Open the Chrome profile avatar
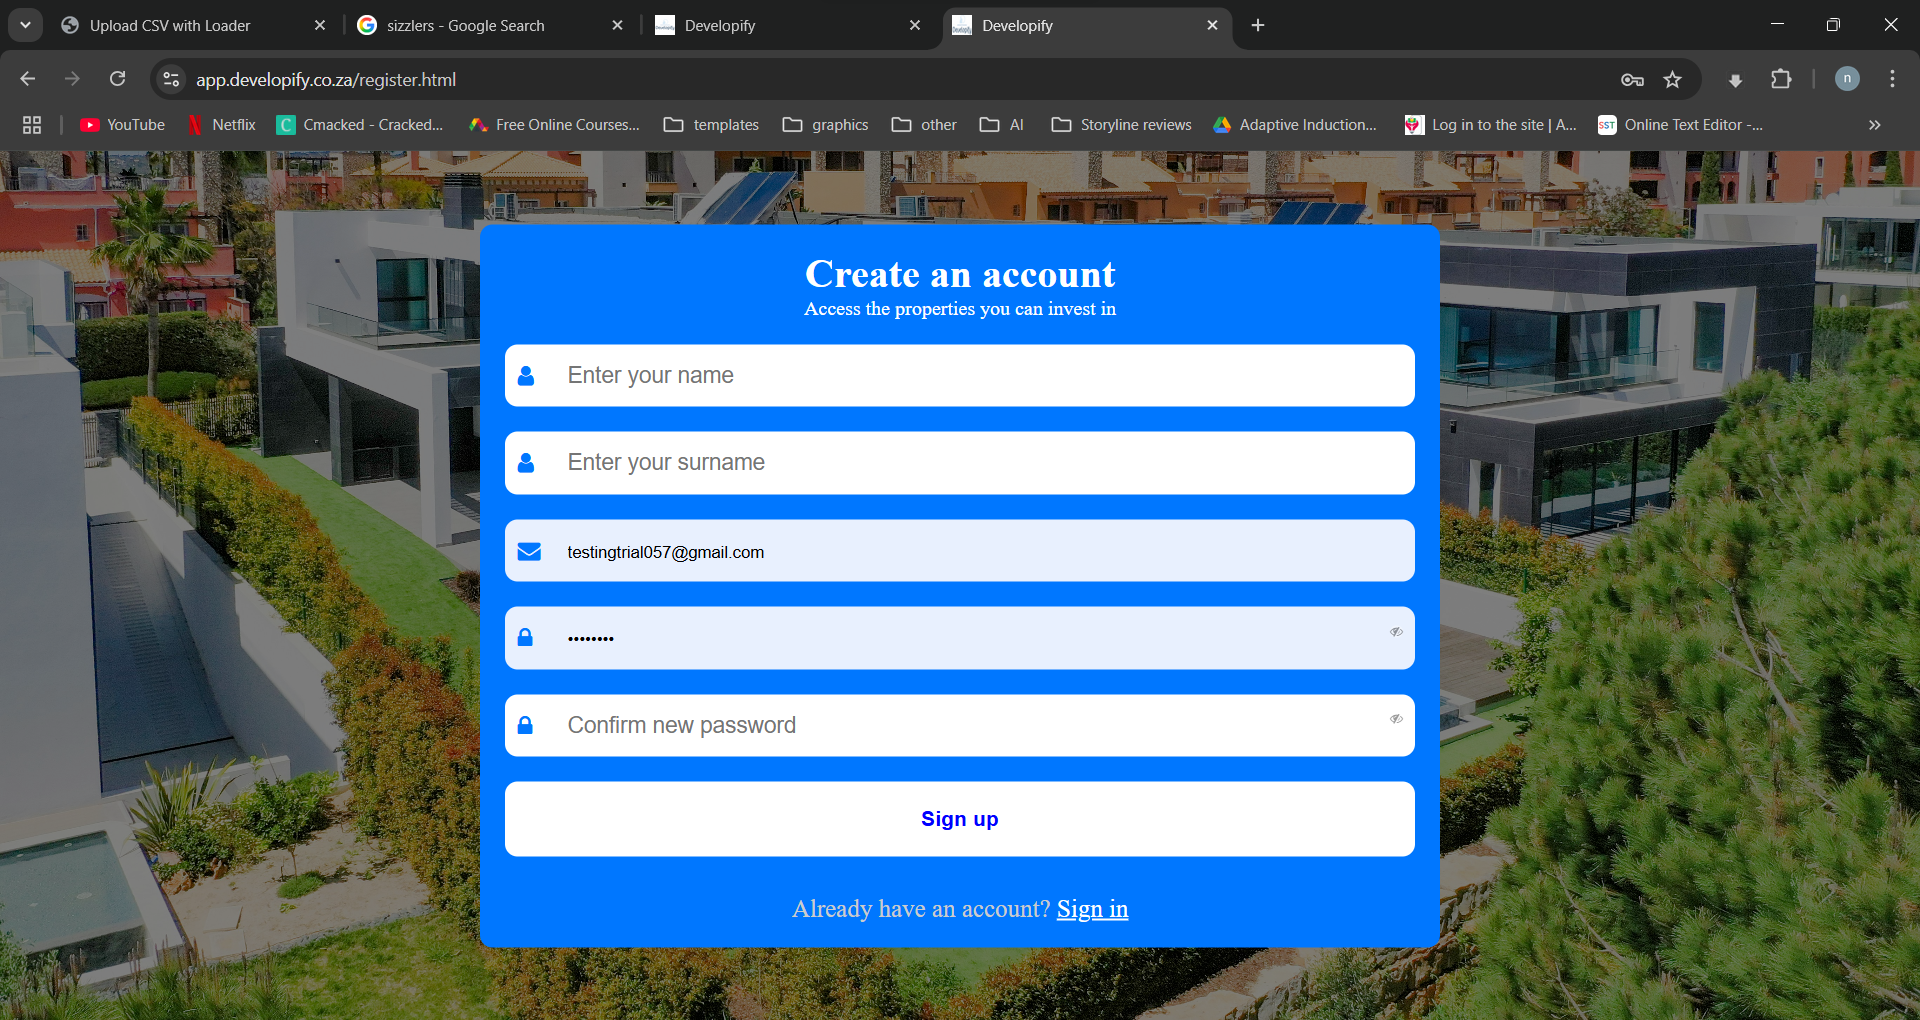 coord(1847,79)
